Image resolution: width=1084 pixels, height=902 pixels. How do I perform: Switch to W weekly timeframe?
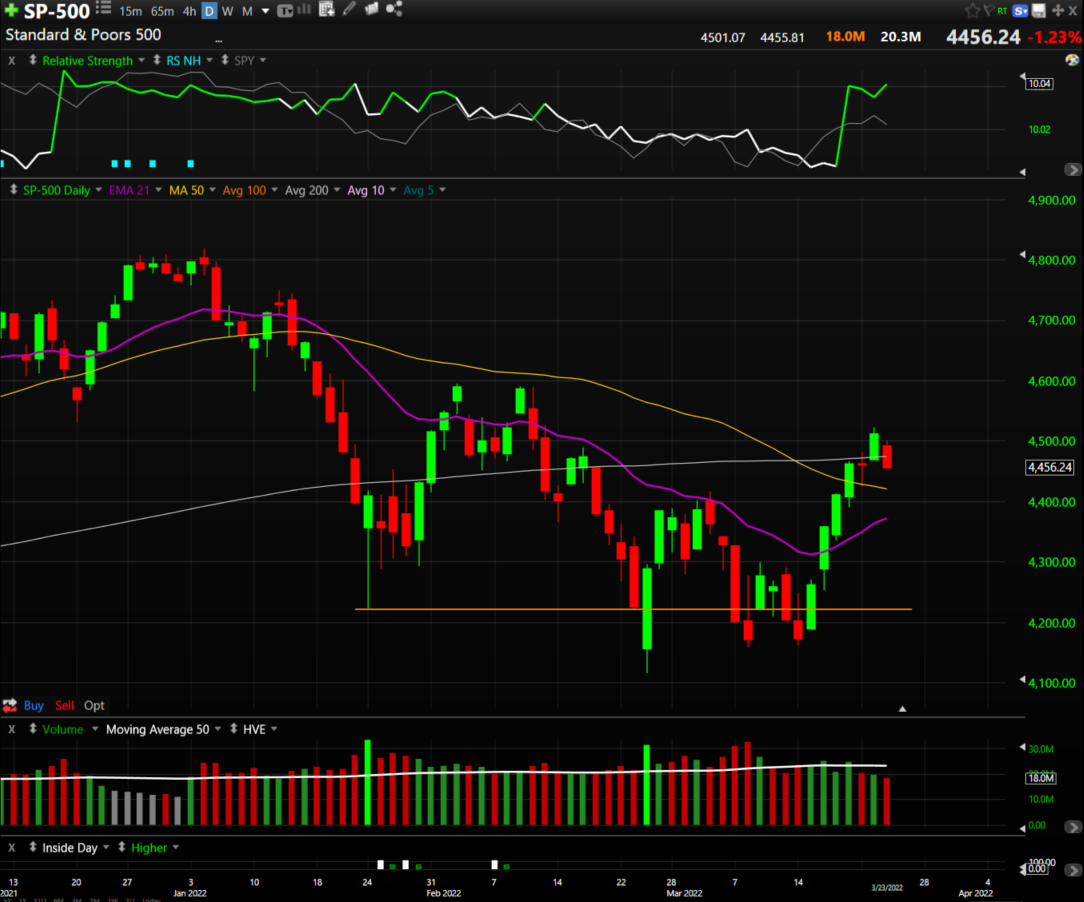(227, 11)
